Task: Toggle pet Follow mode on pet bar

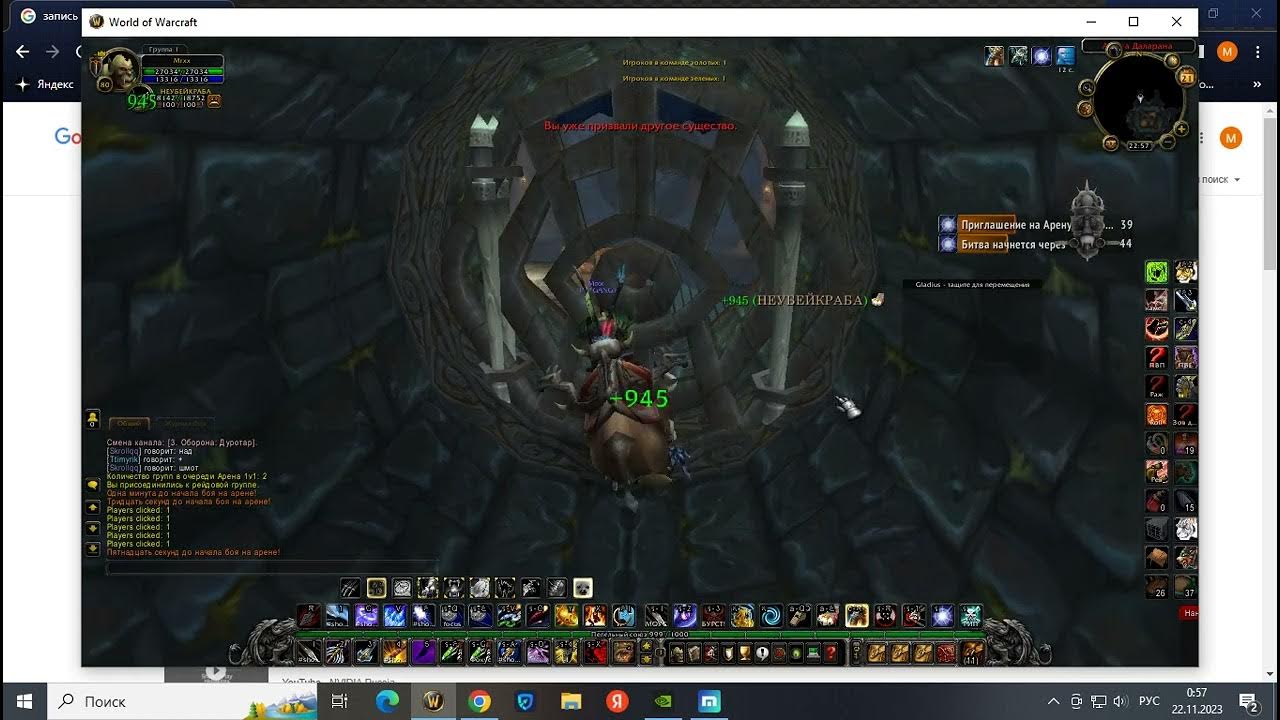Action: coord(376,587)
